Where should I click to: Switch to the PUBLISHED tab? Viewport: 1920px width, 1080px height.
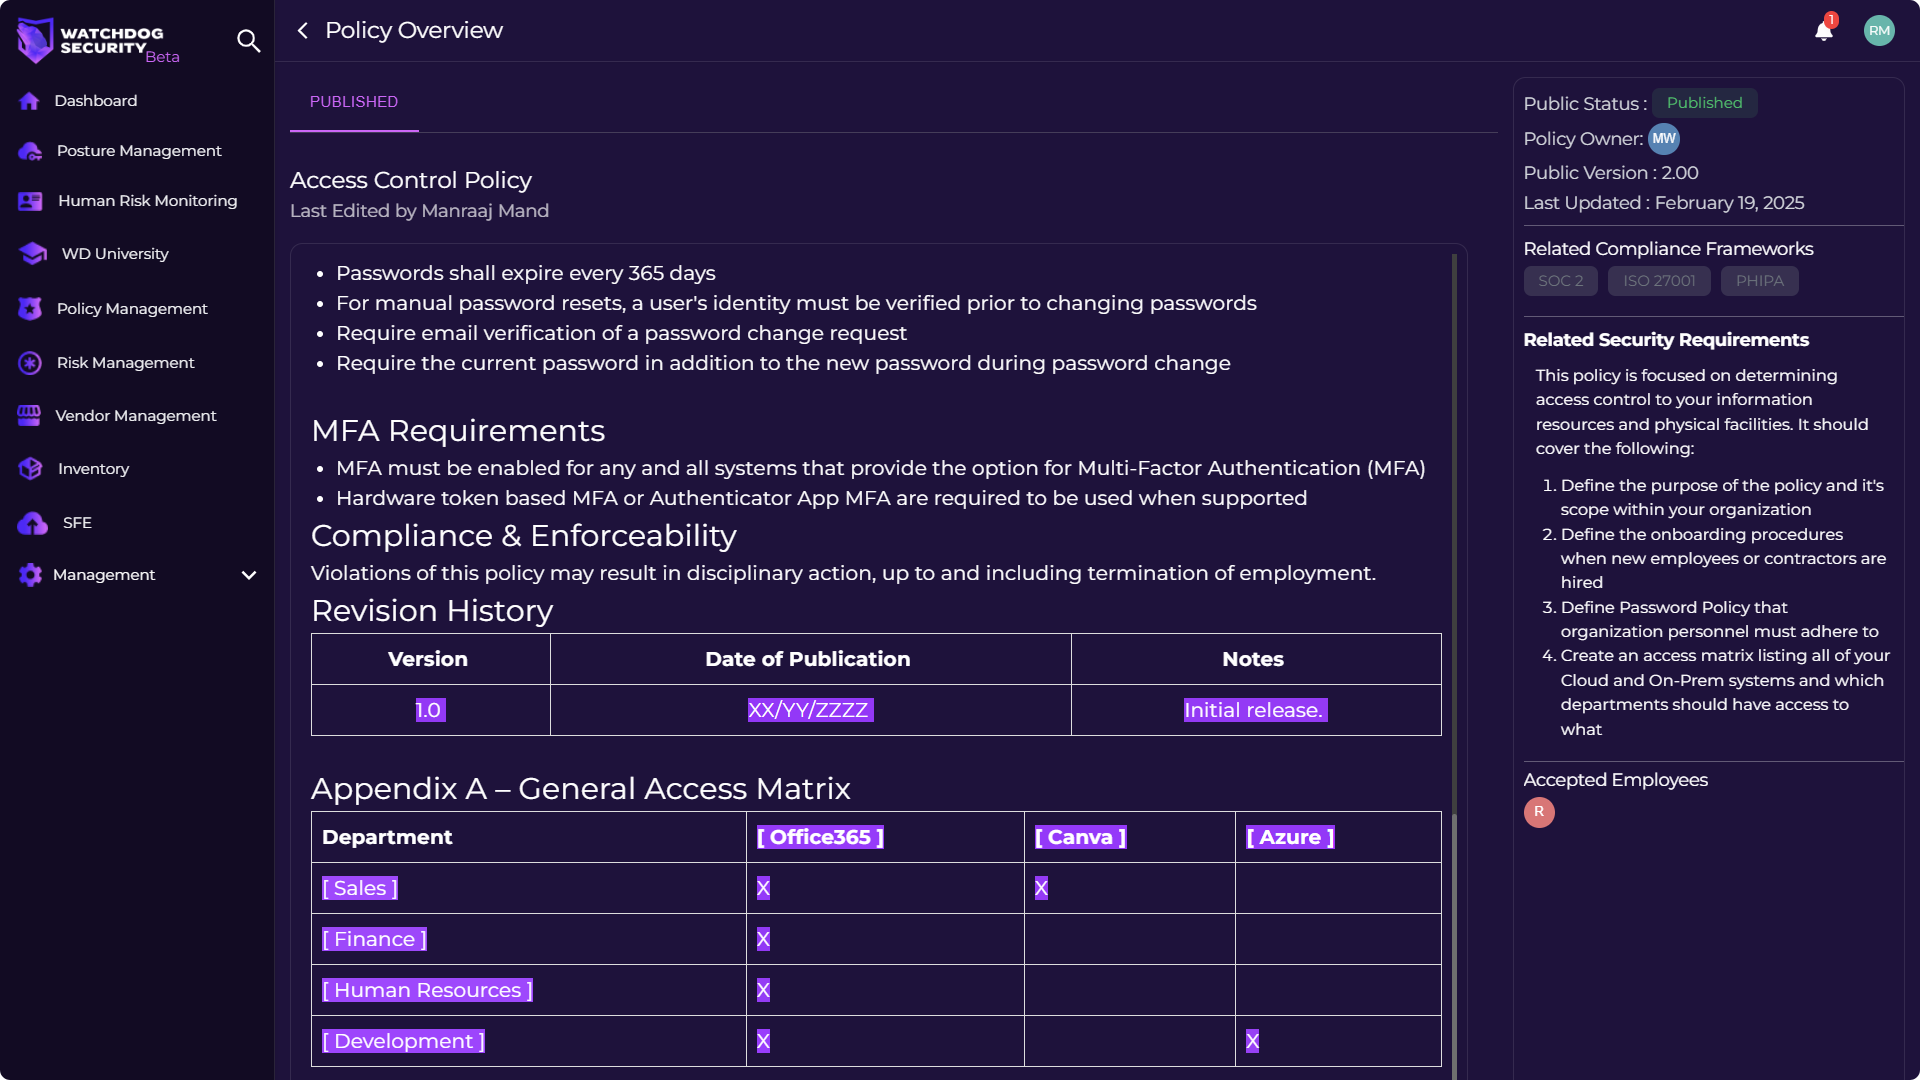(x=353, y=101)
